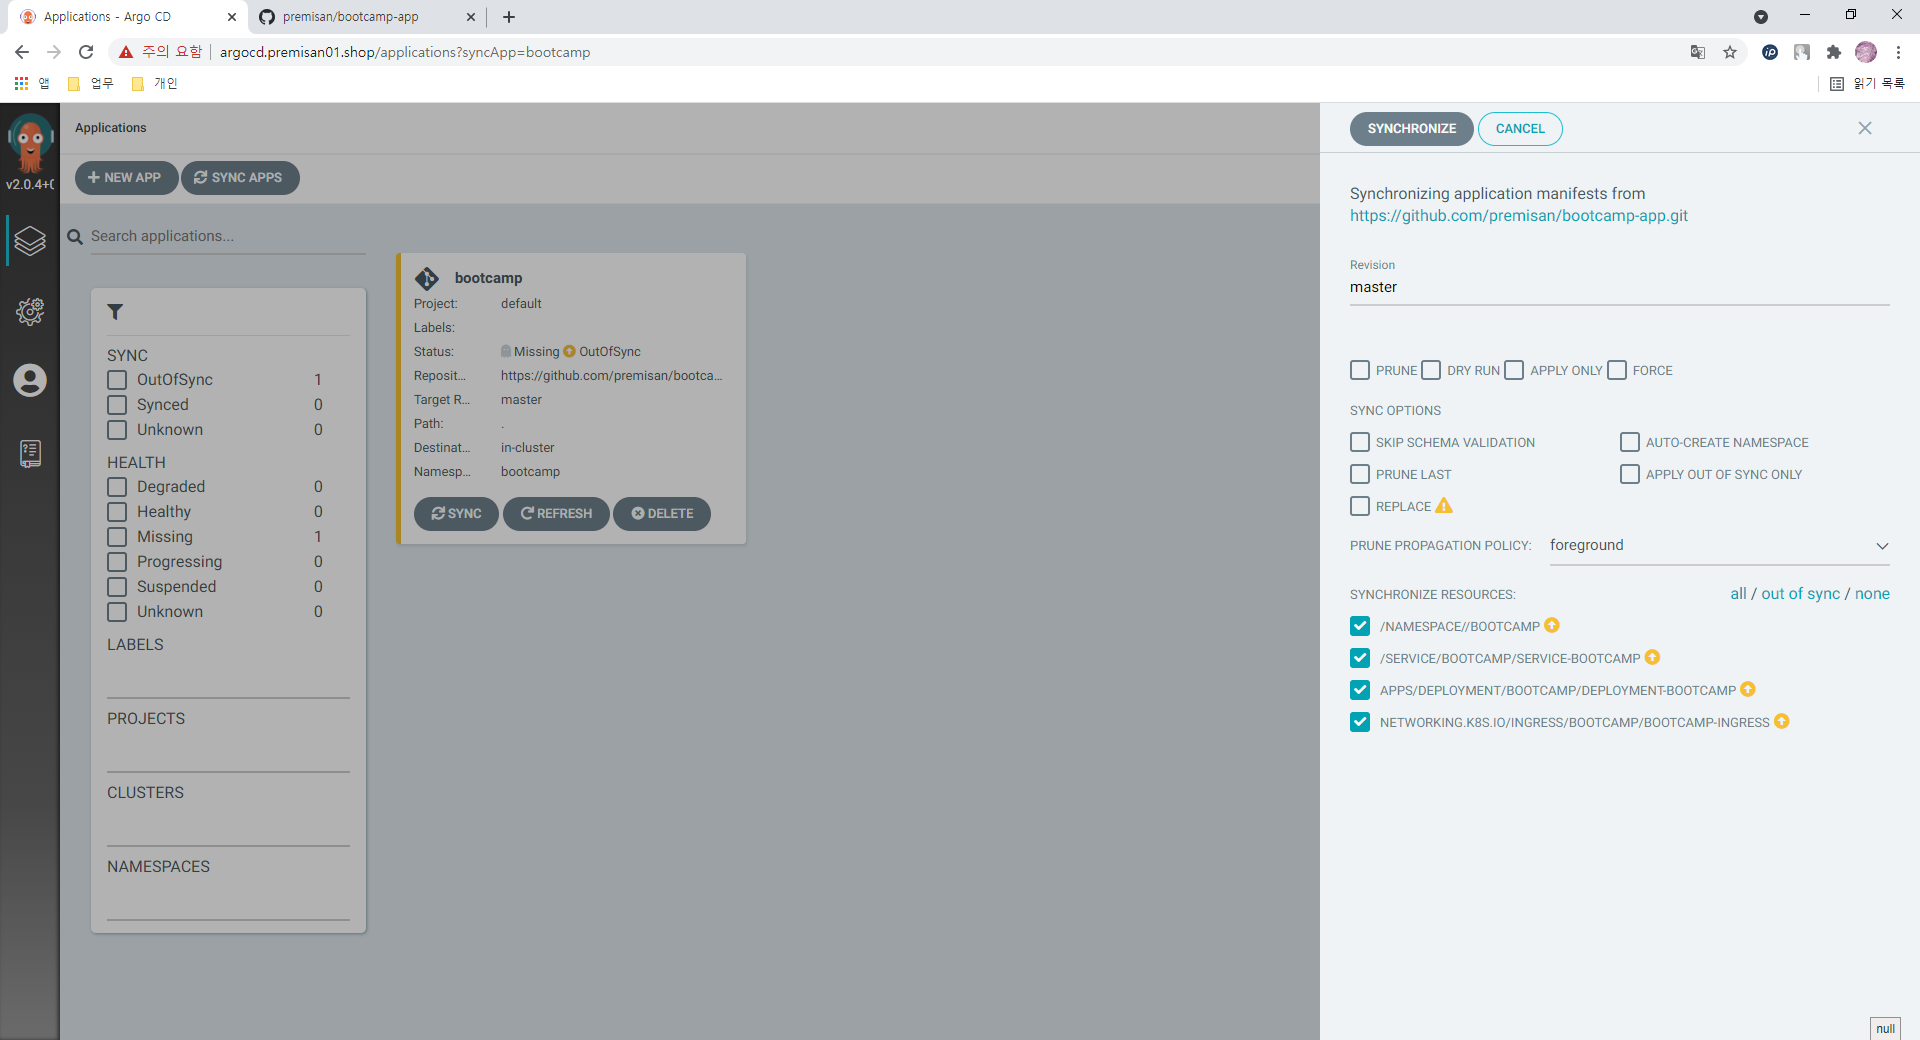Open the Chrome three-dot menu

coord(1898,52)
